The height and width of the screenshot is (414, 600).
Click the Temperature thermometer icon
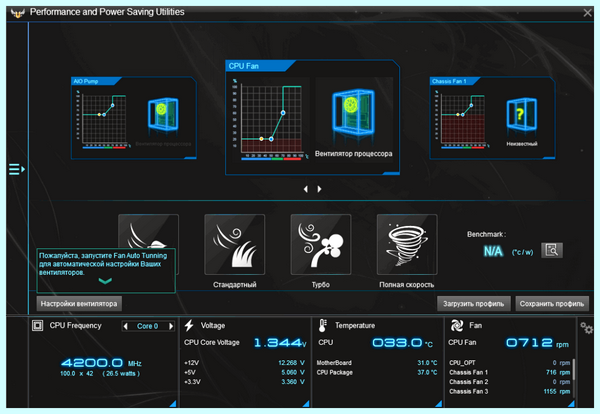tap(322, 326)
